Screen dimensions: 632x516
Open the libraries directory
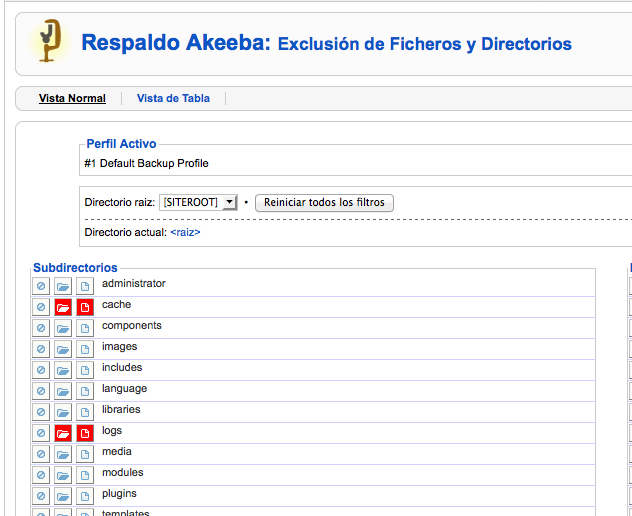point(121,409)
